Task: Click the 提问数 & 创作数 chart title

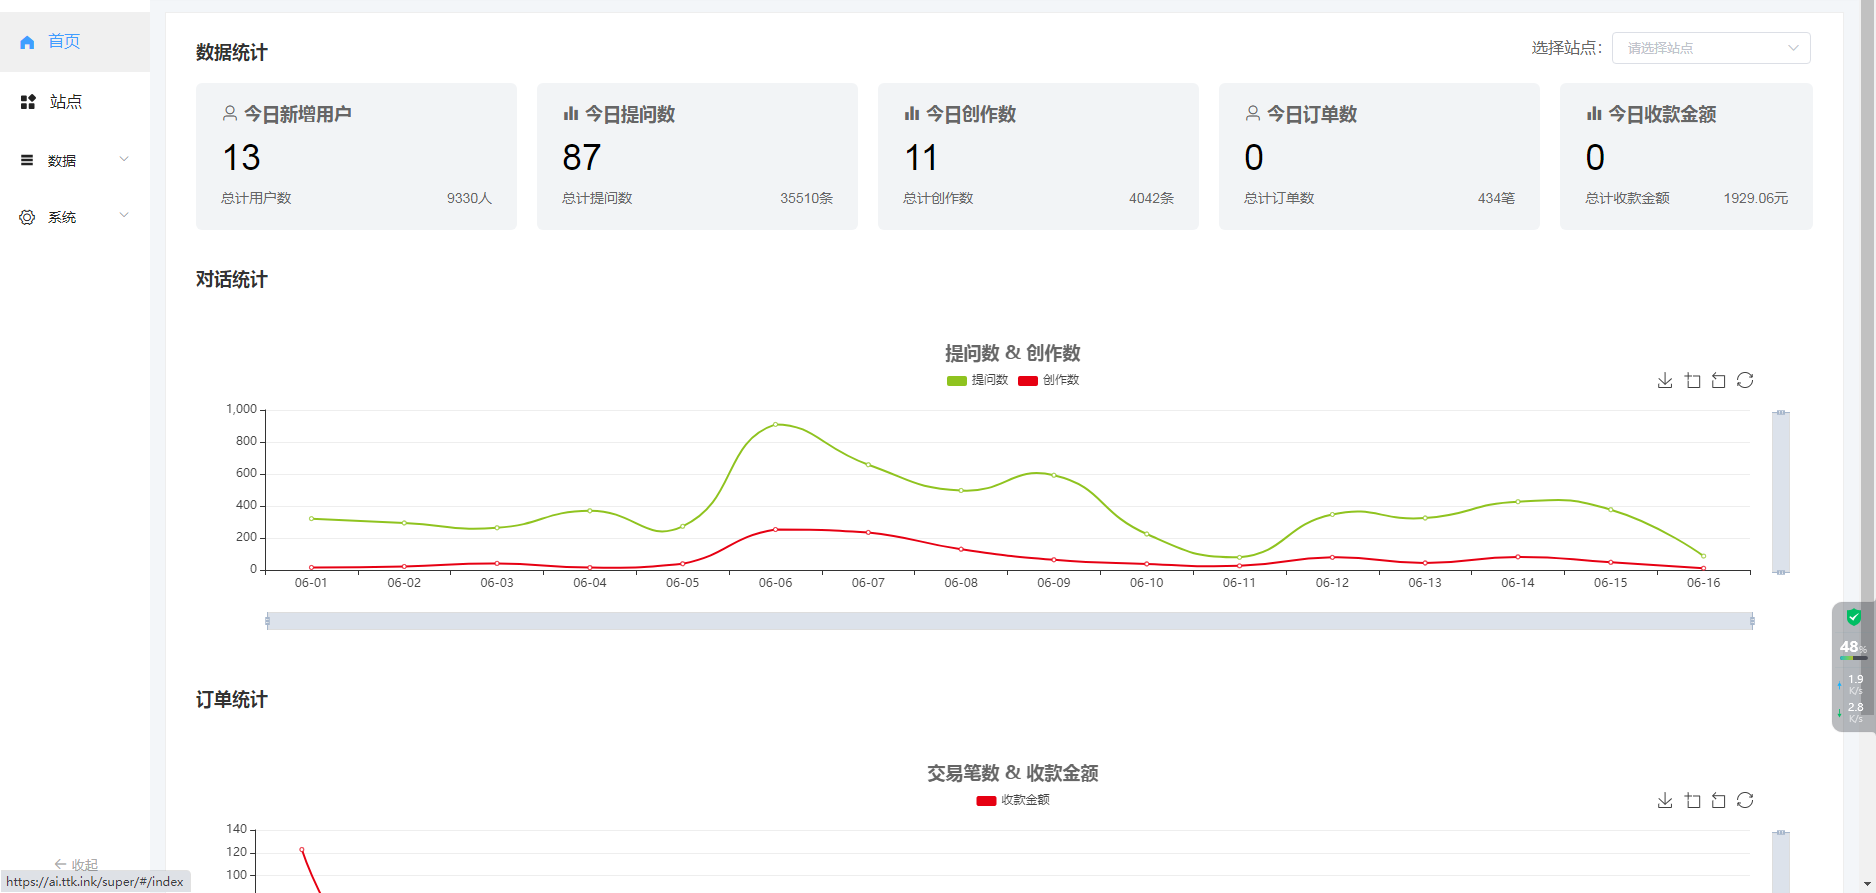Action: click(x=1012, y=353)
